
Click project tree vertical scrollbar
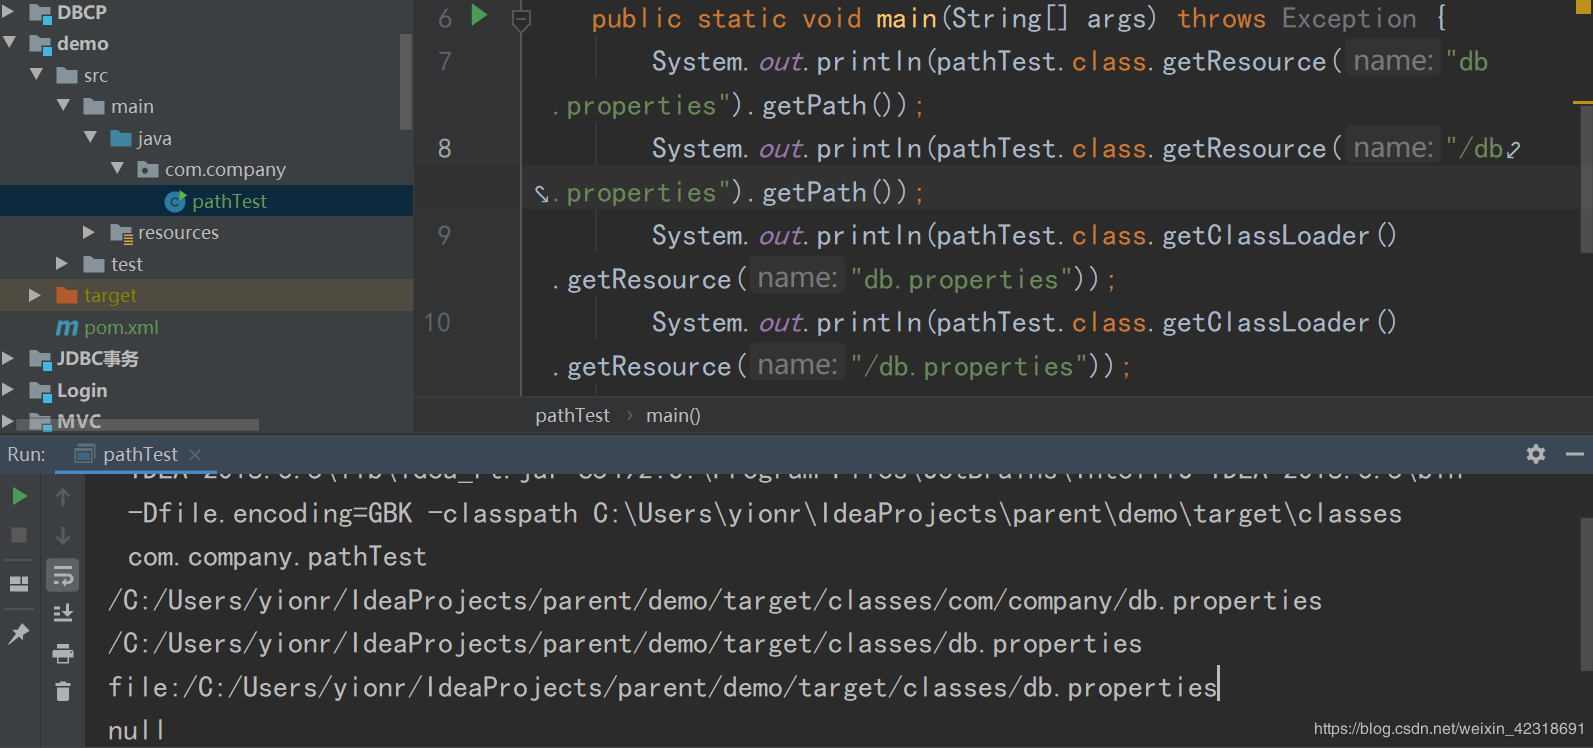406,81
